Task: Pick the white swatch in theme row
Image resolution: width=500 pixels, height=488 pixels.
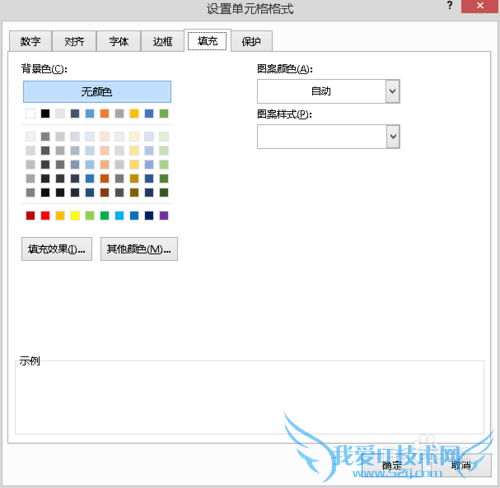Action: click(30, 114)
